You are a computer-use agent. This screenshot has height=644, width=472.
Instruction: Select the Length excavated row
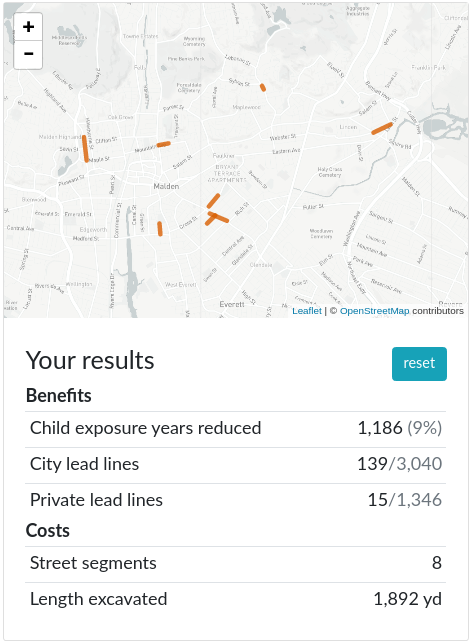coord(235,600)
